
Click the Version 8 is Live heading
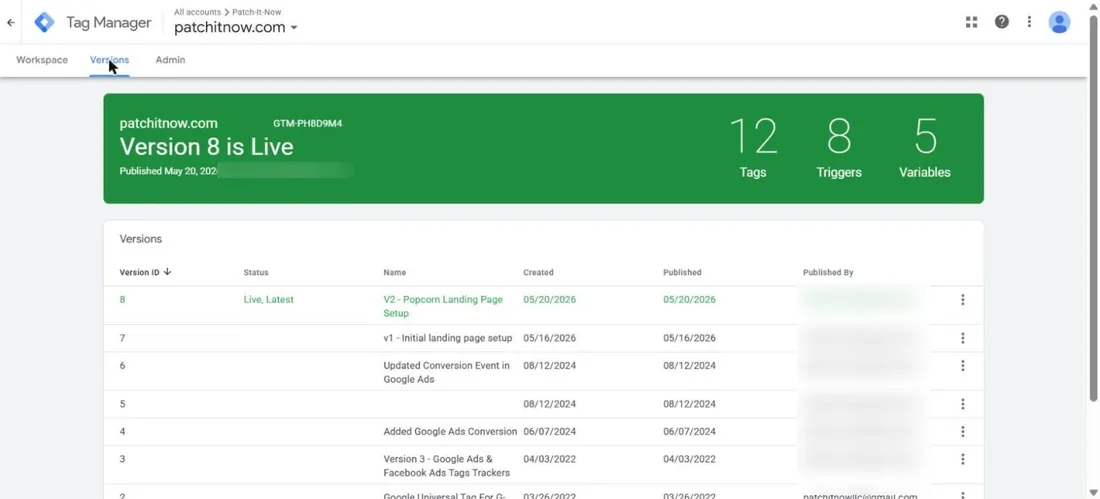point(206,147)
